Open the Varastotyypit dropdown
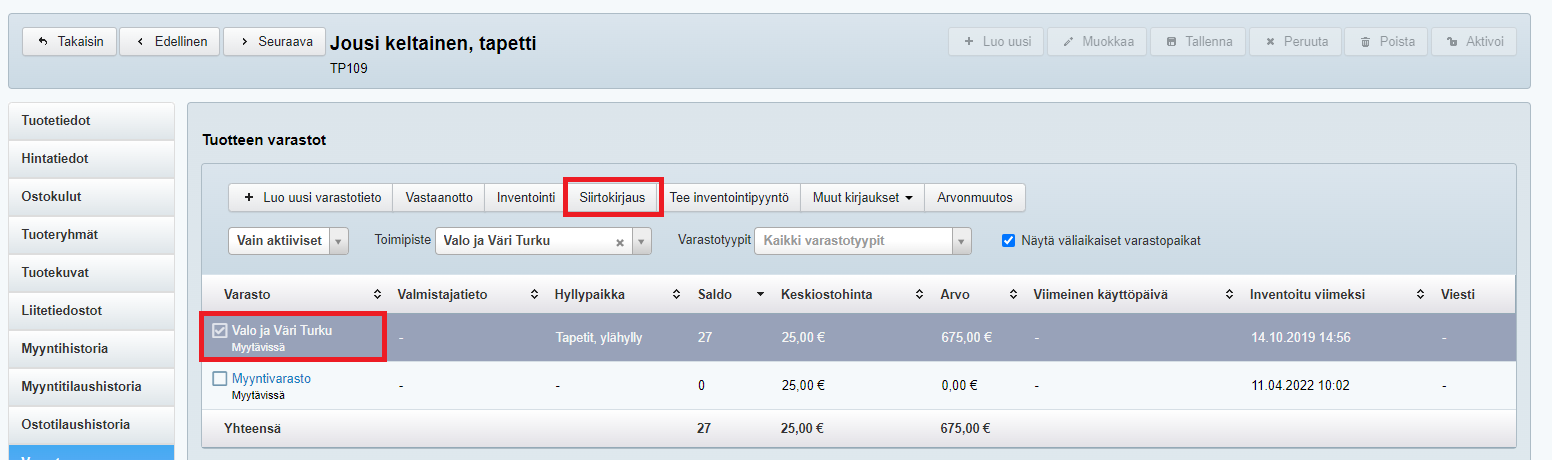Viewport: 1552px width, 460px height. pyautogui.click(x=862, y=241)
